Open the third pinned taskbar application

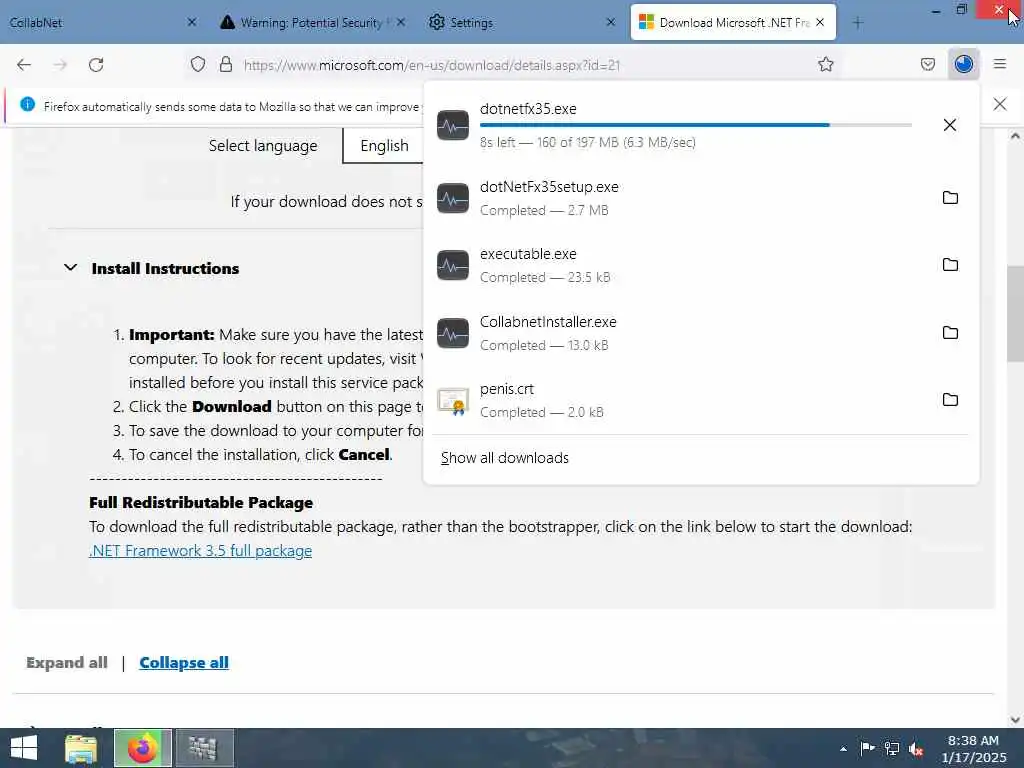[204, 748]
